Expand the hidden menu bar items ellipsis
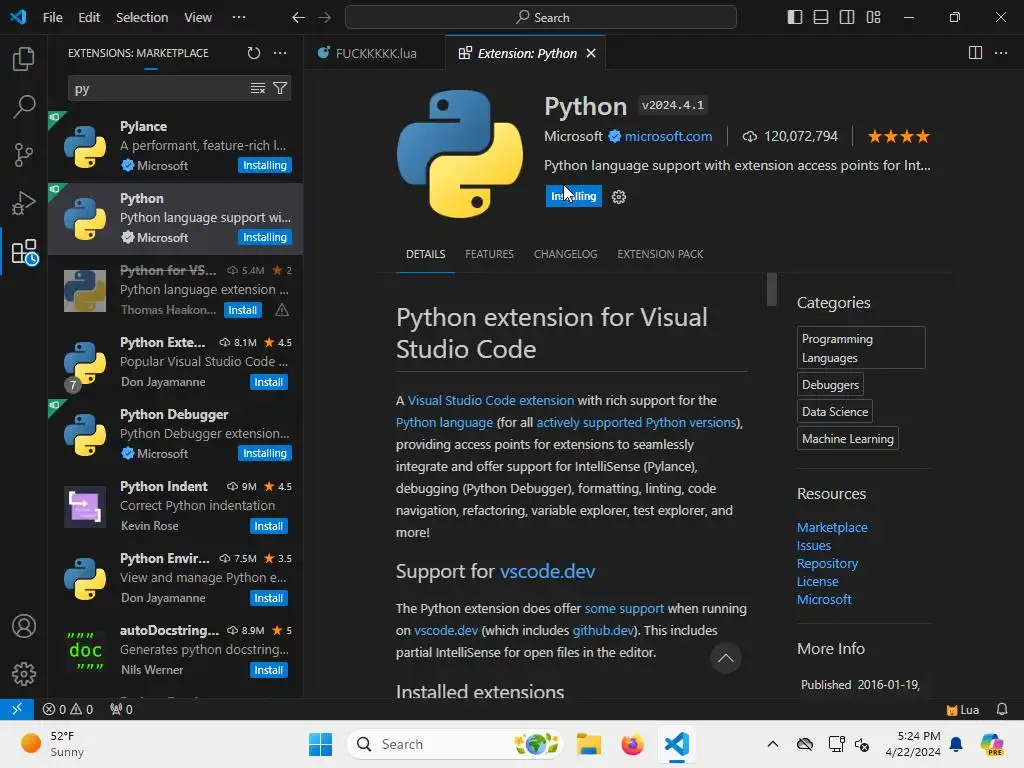1024x768 pixels. point(238,17)
